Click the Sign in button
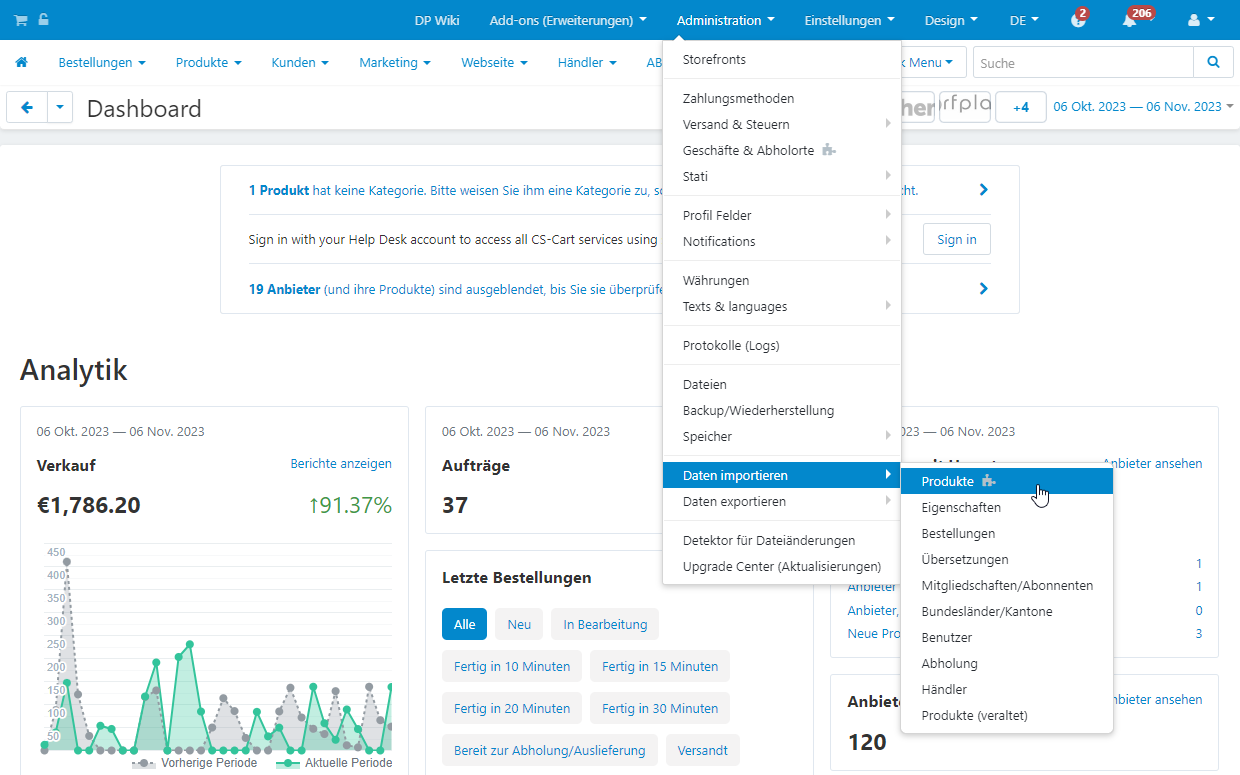 [x=957, y=240]
